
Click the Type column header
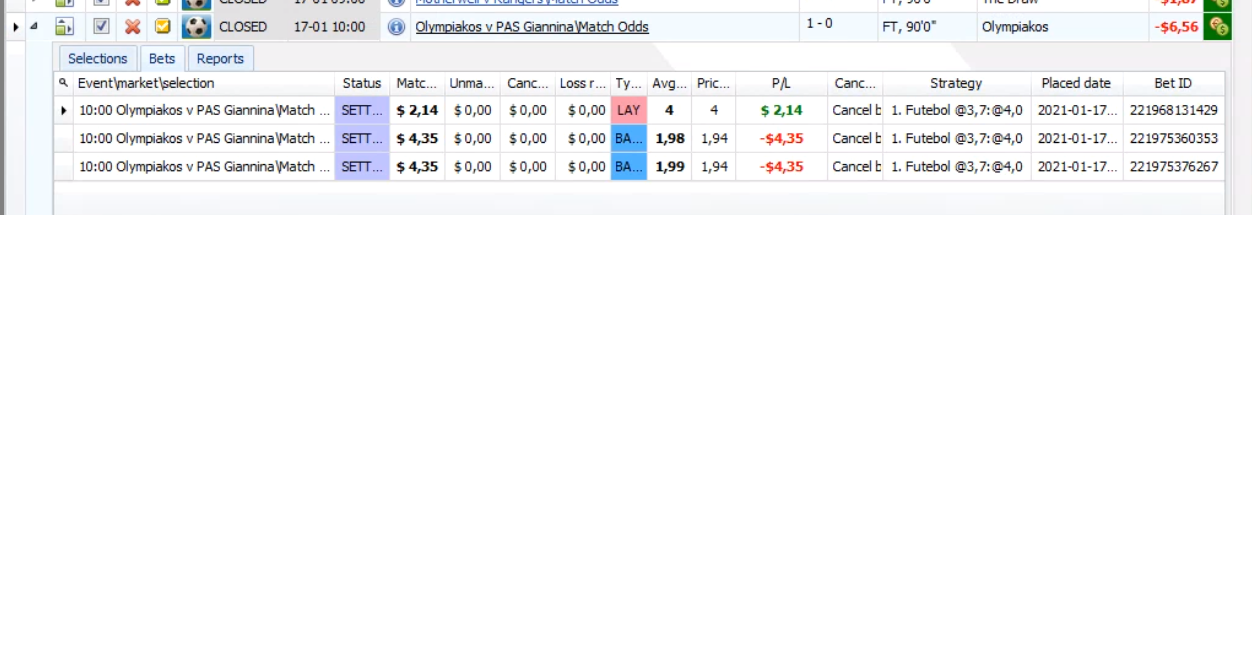629,83
